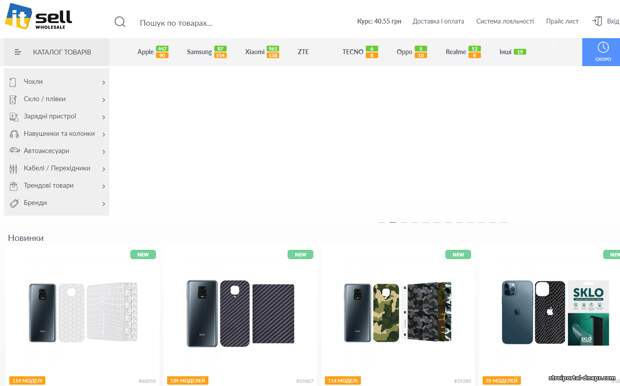
Task: Click the headphones icon in sidebar
Action: point(14,134)
